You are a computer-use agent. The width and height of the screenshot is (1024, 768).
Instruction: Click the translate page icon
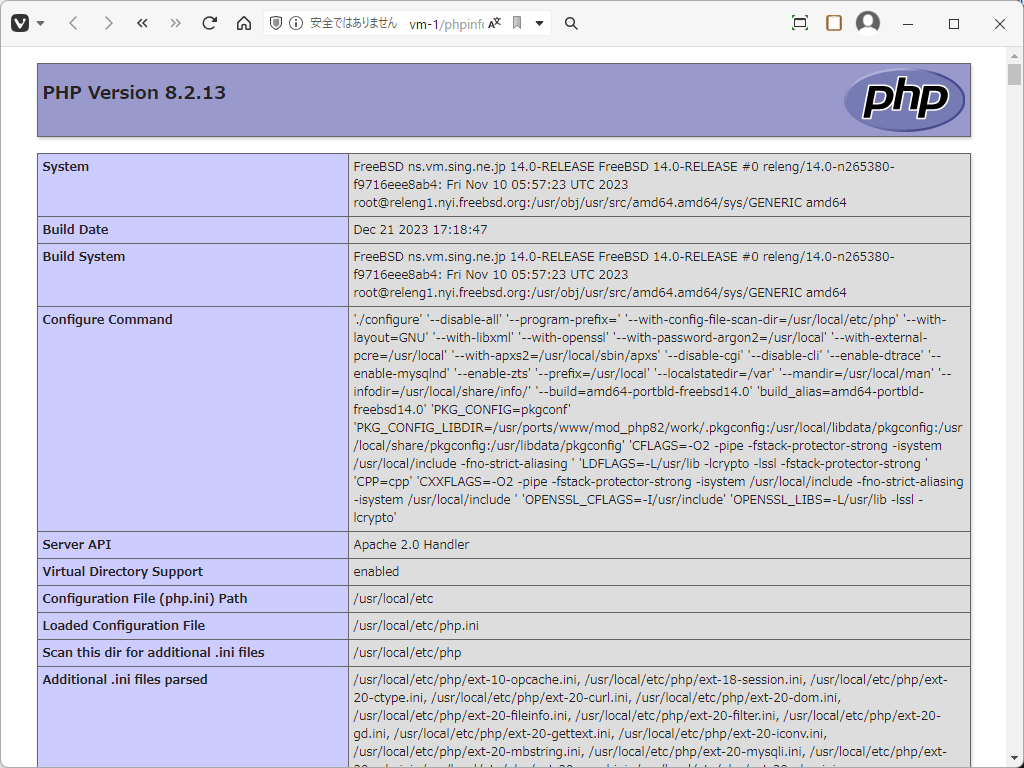click(x=494, y=24)
